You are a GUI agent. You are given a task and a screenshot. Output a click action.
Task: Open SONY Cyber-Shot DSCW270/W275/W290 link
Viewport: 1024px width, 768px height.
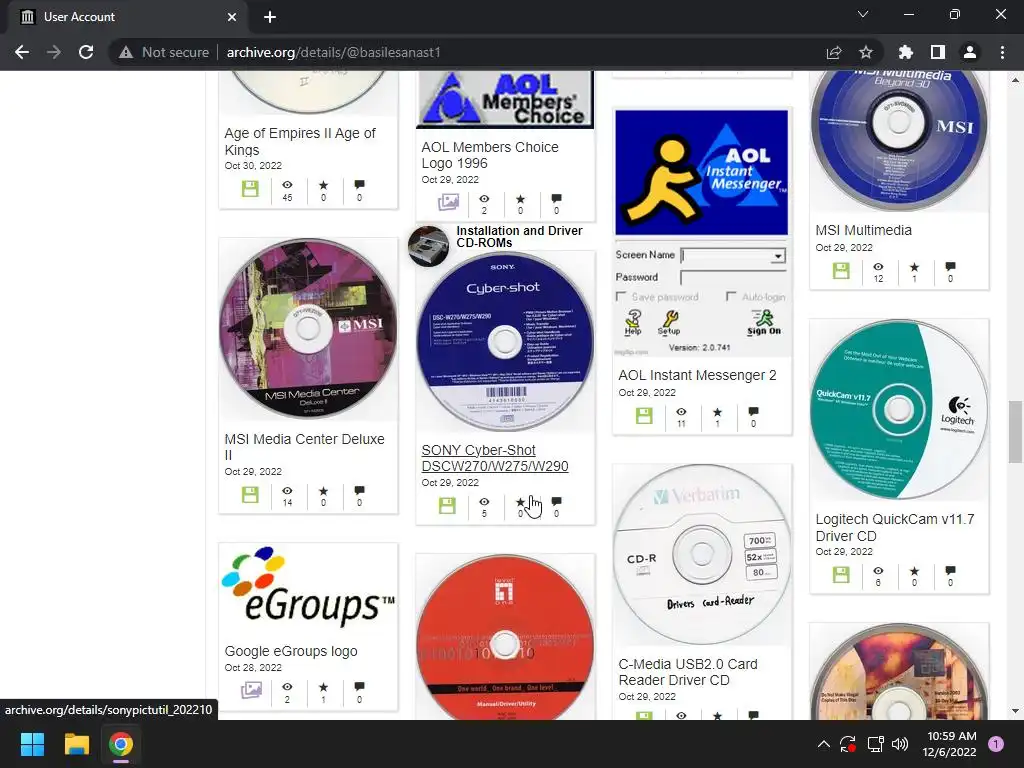tap(495, 458)
